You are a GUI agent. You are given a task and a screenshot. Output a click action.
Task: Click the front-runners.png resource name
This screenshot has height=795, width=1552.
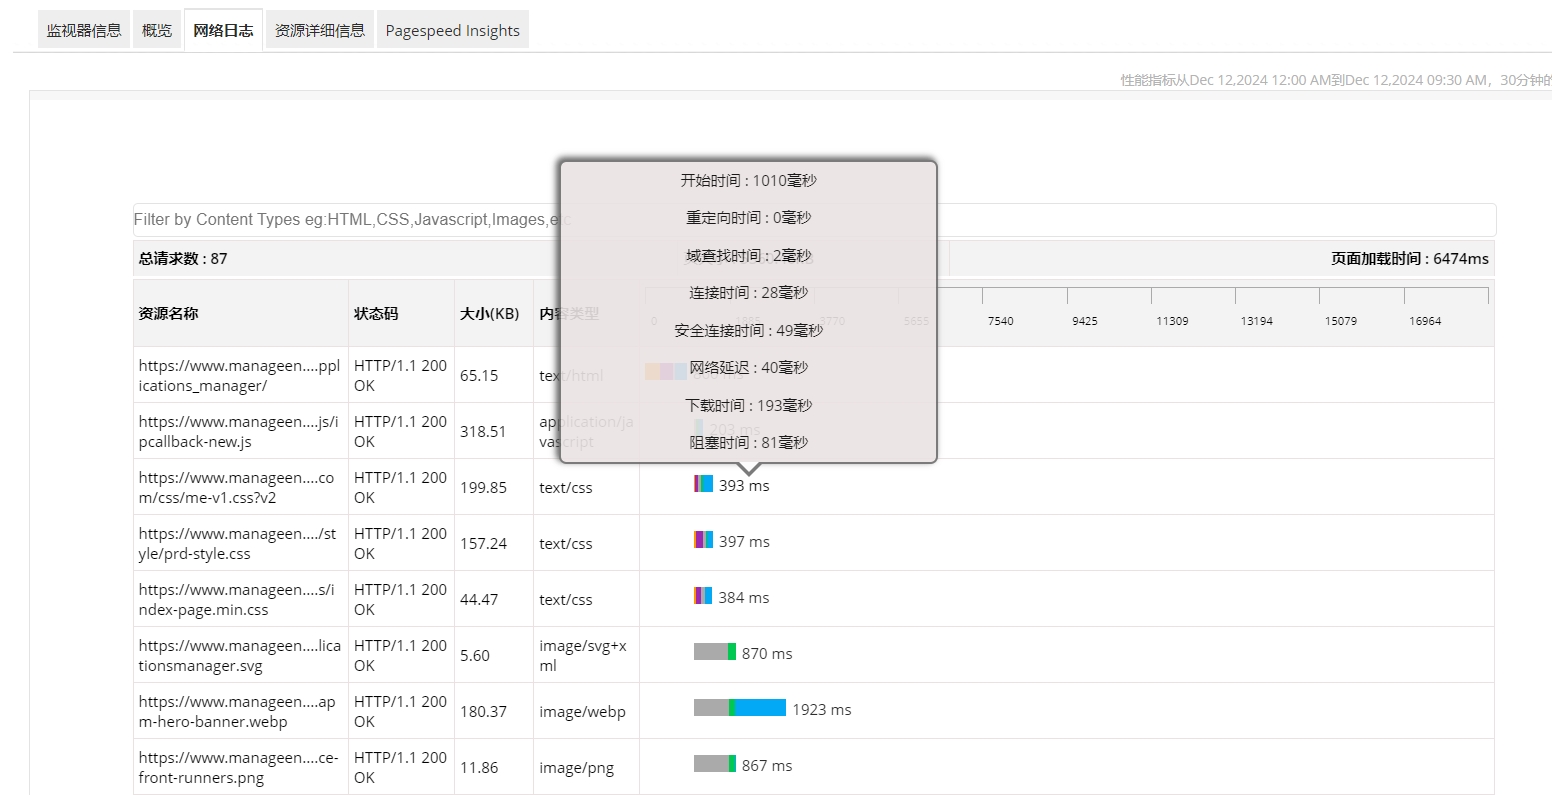tap(239, 767)
